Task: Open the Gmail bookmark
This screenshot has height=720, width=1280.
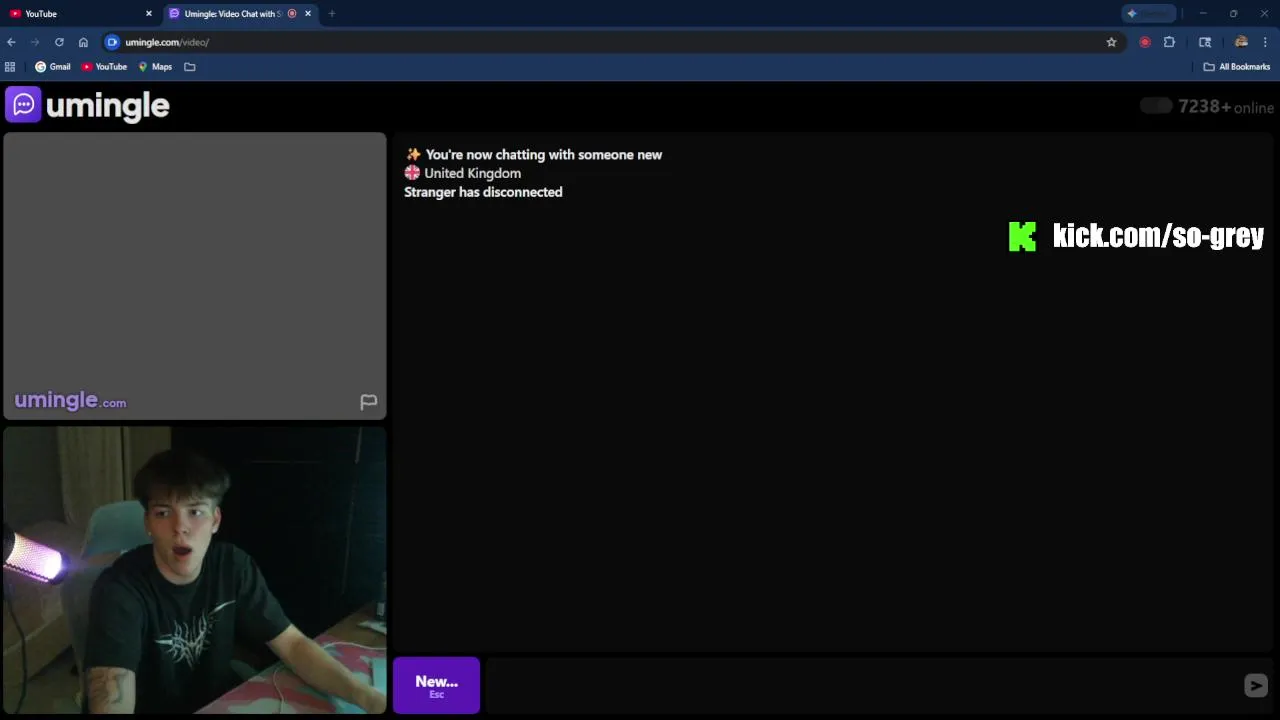Action: point(53,67)
